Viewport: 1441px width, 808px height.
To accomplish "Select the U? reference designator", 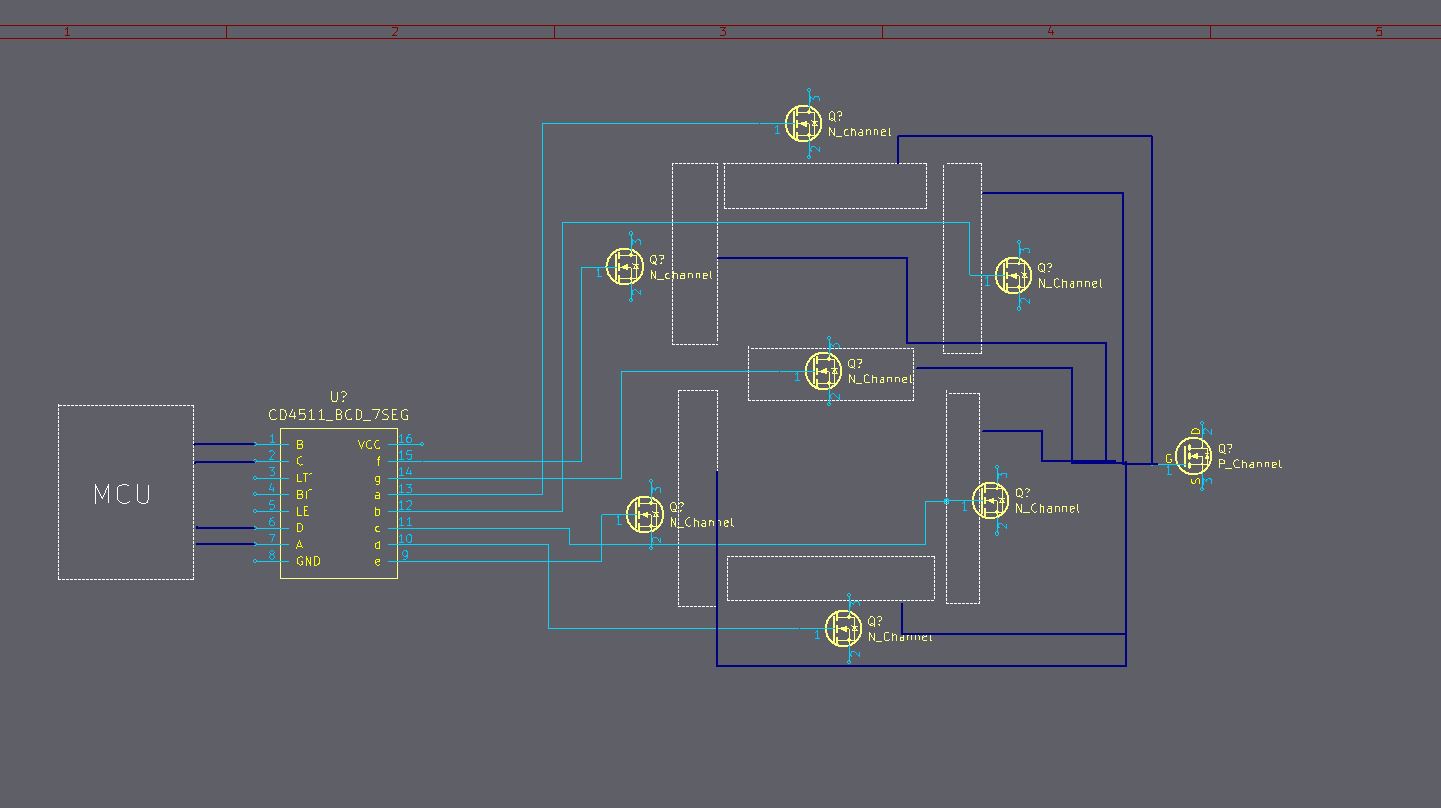I will [339, 398].
